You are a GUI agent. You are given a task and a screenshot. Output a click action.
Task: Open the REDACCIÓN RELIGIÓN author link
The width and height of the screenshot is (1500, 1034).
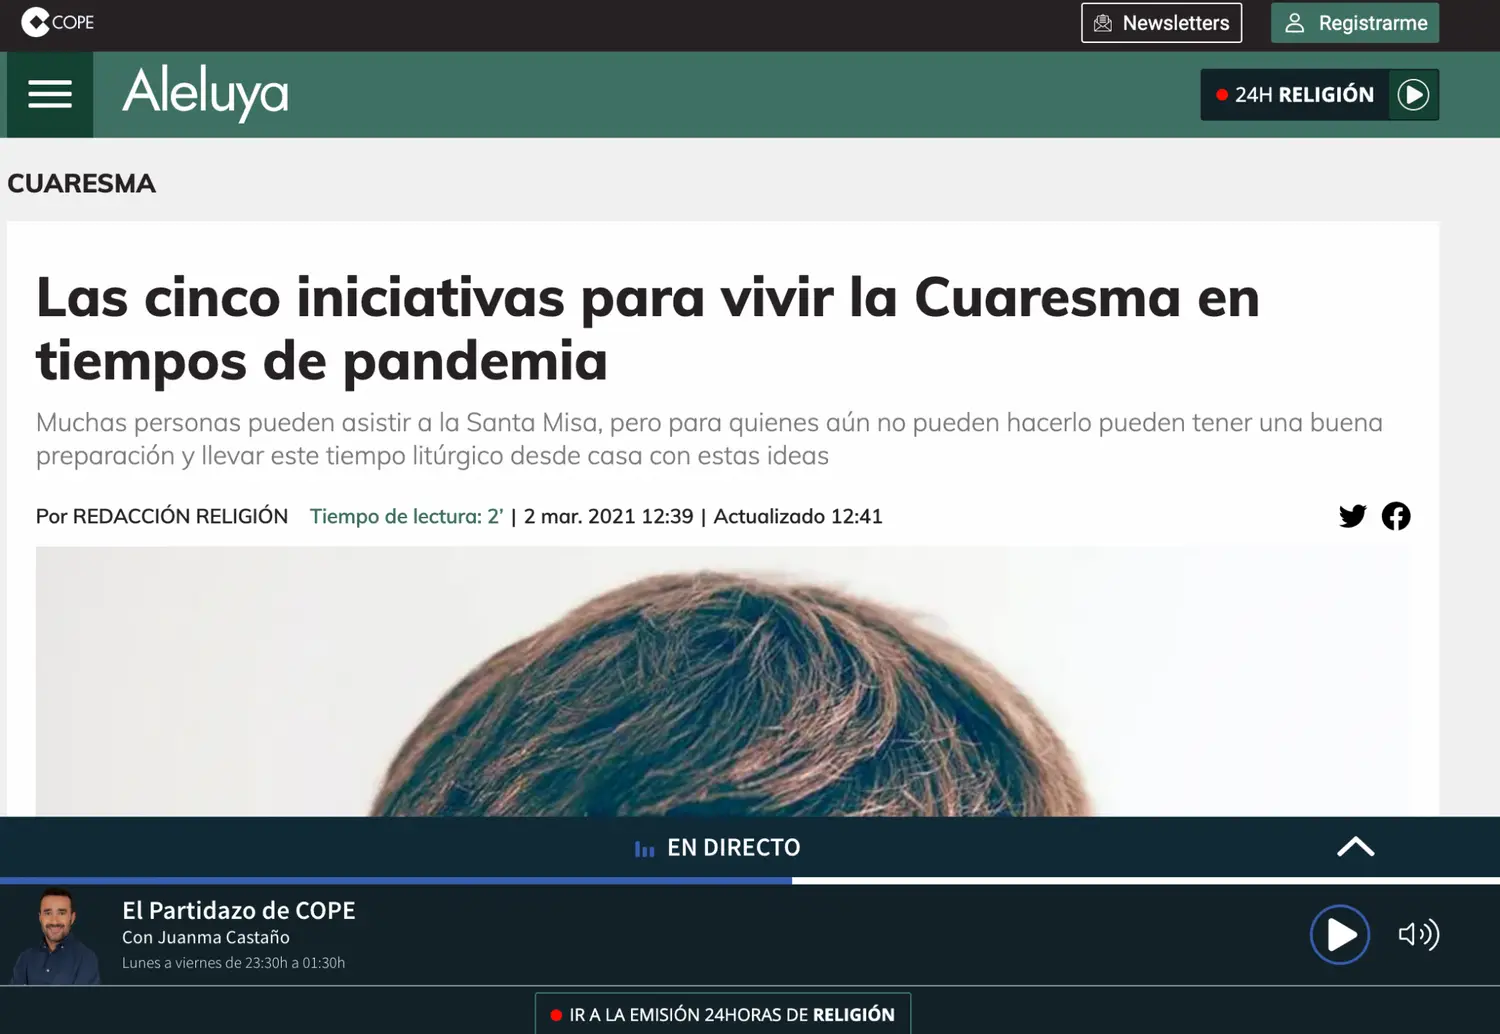(x=180, y=516)
